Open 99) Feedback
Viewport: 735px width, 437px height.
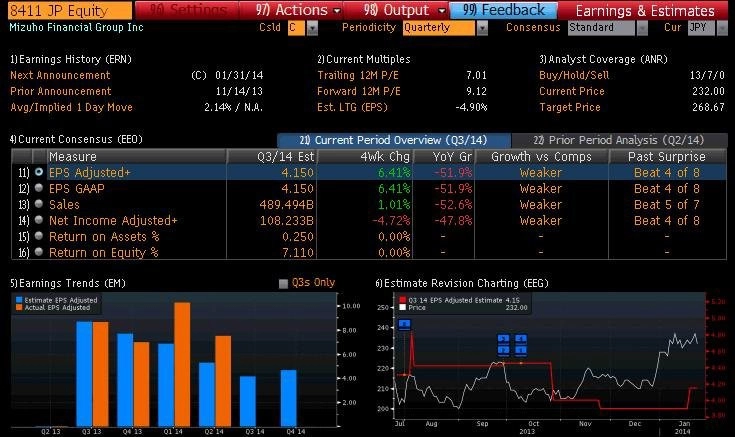coord(503,10)
